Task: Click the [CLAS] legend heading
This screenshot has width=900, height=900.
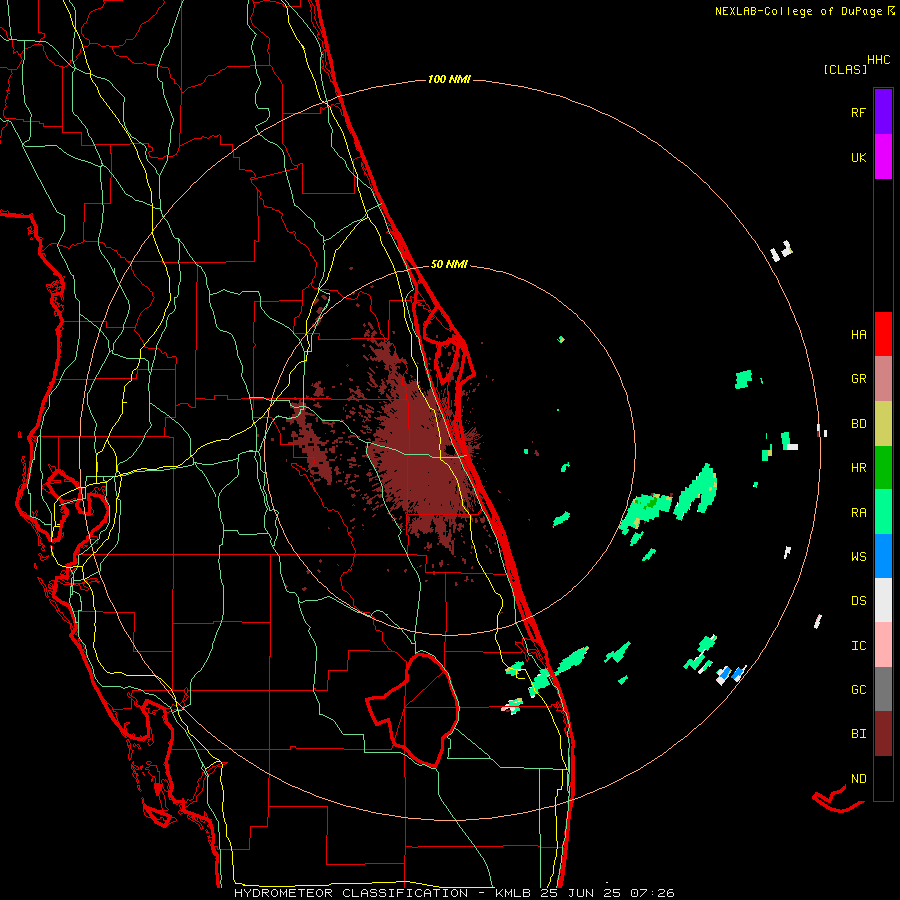Action: tap(845, 70)
